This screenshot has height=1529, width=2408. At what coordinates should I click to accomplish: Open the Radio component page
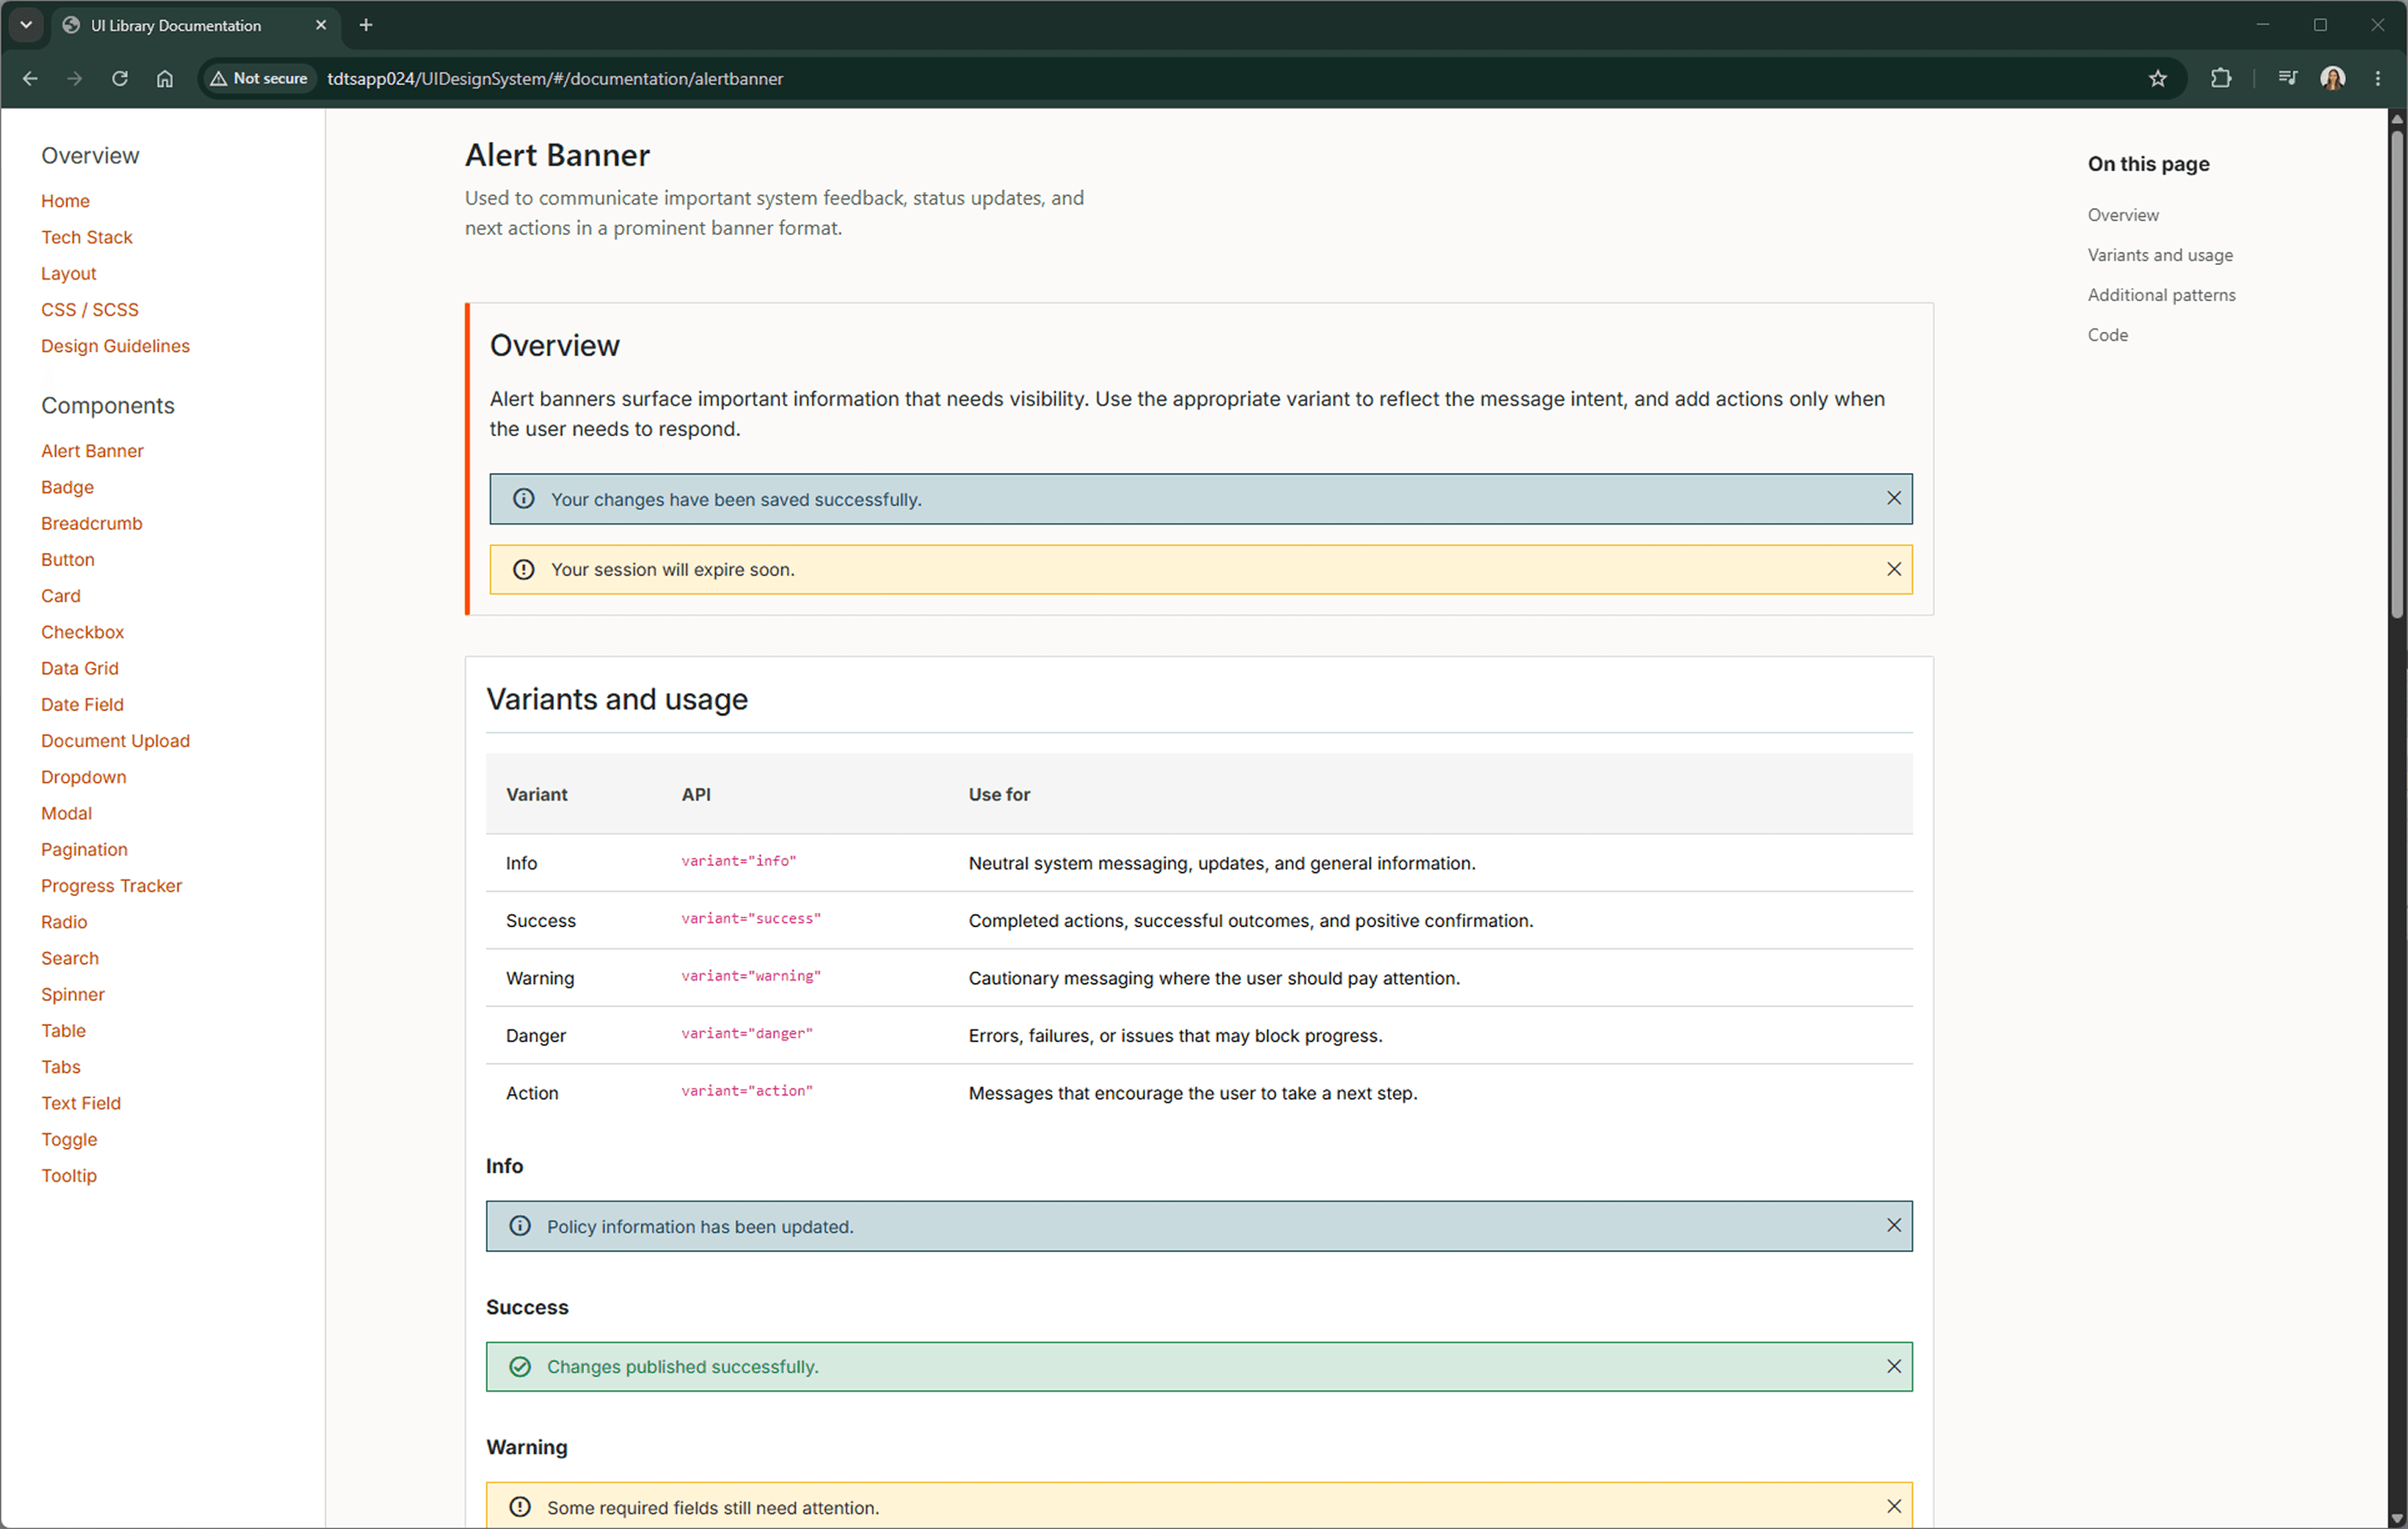coord(64,922)
